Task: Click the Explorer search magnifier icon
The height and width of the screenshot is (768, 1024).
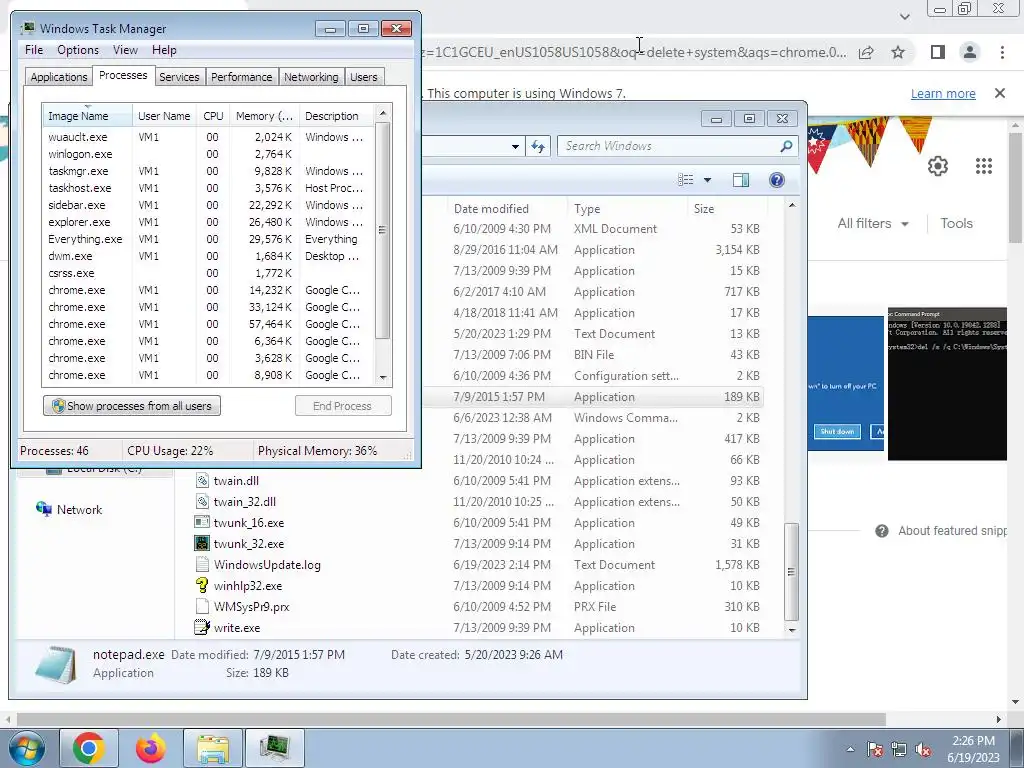Action: click(x=786, y=146)
